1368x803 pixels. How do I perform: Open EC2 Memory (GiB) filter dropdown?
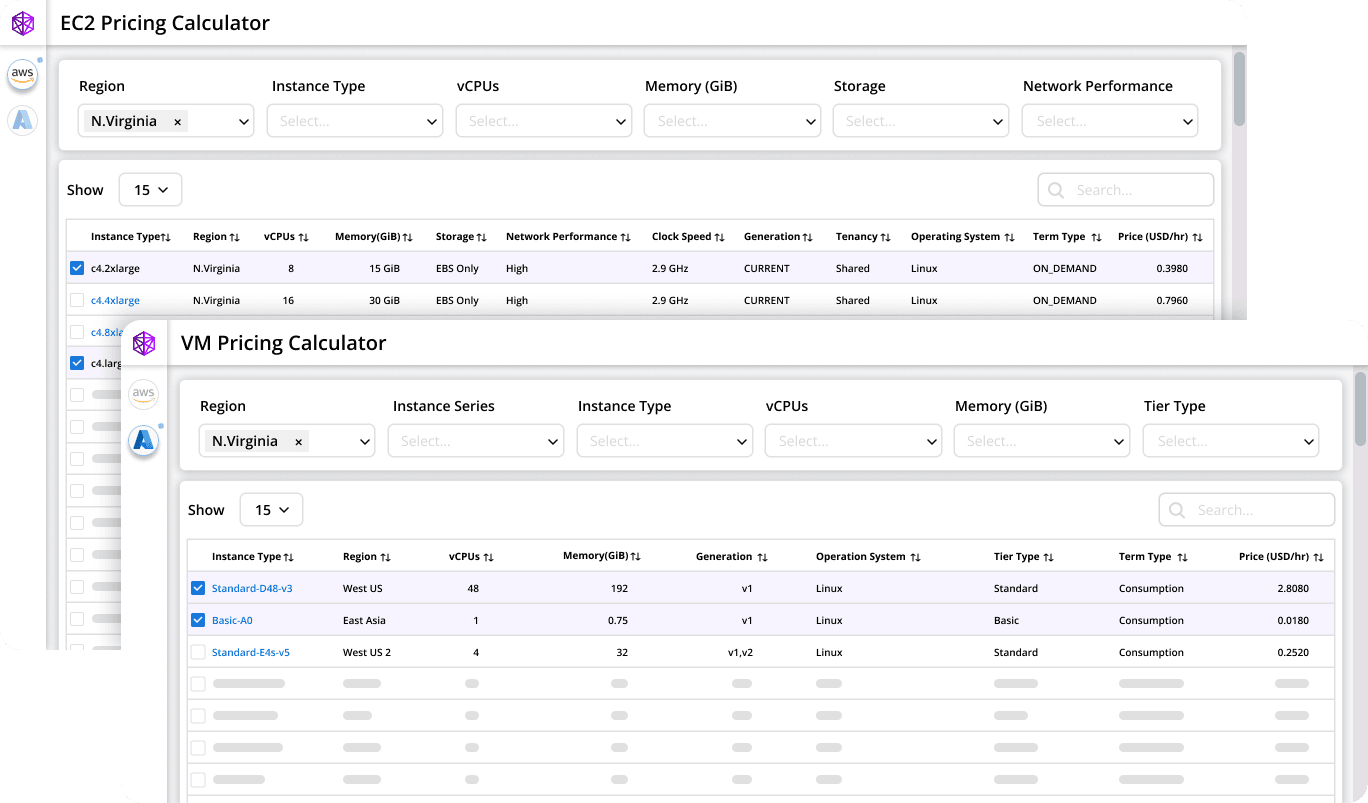point(732,121)
